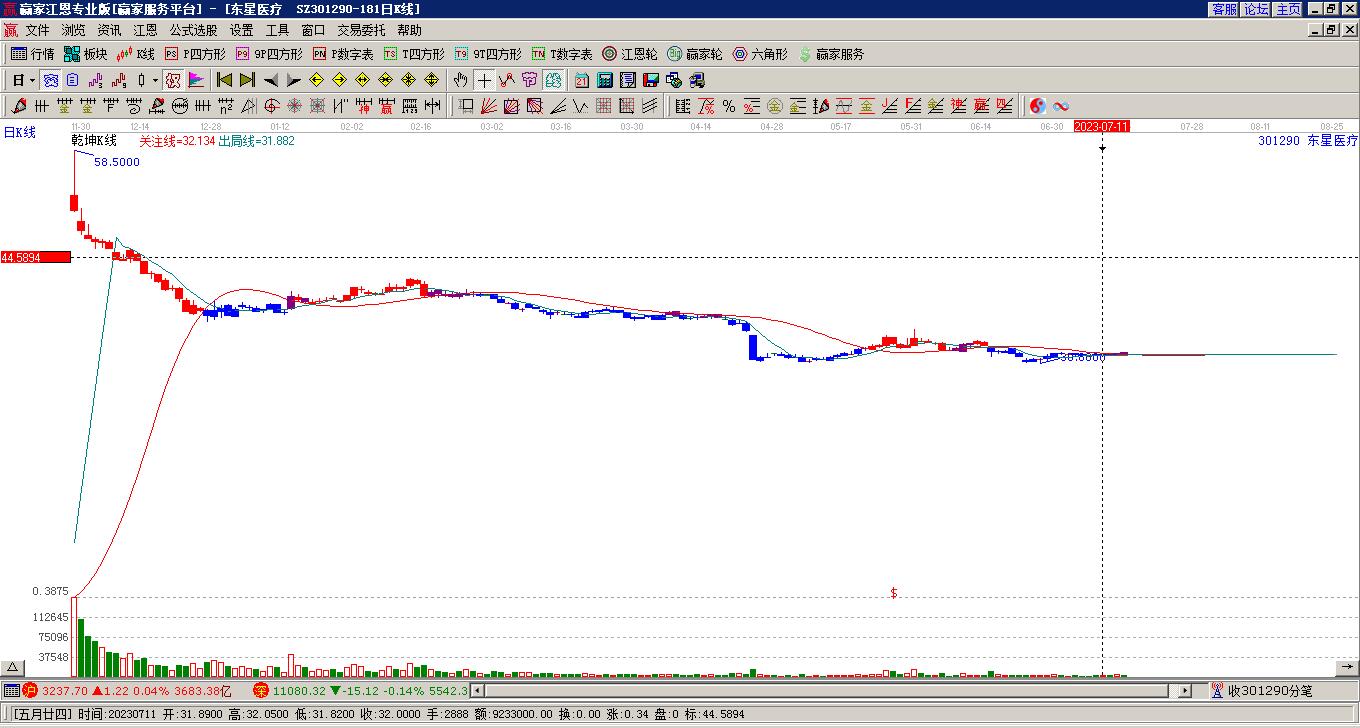Open the 公式选股 menu
Viewport: 1360px width, 728px height.
click(193, 31)
